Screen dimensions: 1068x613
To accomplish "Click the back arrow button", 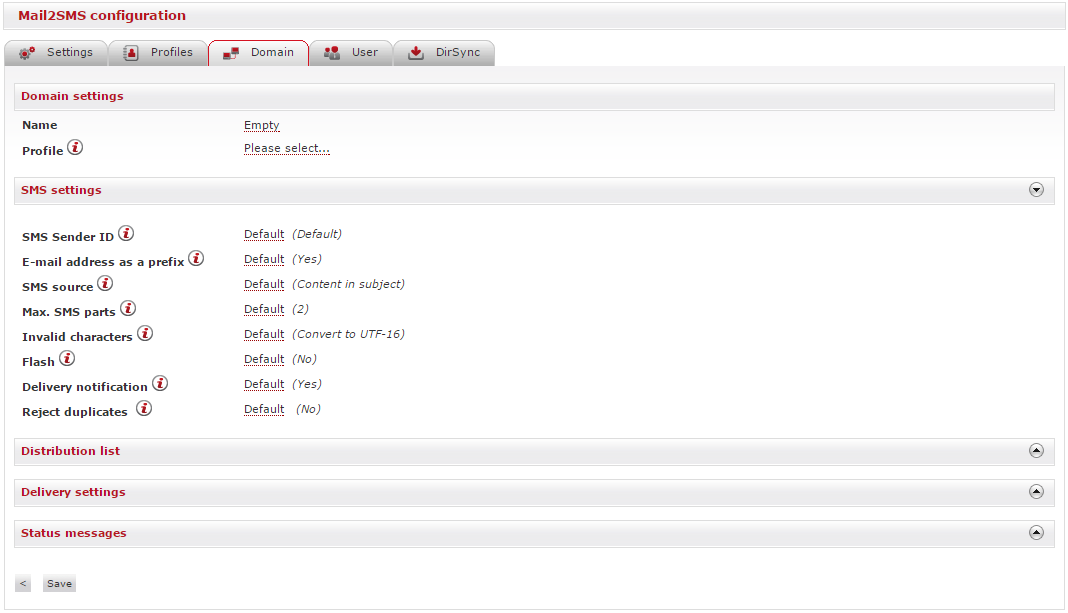I will (23, 584).
